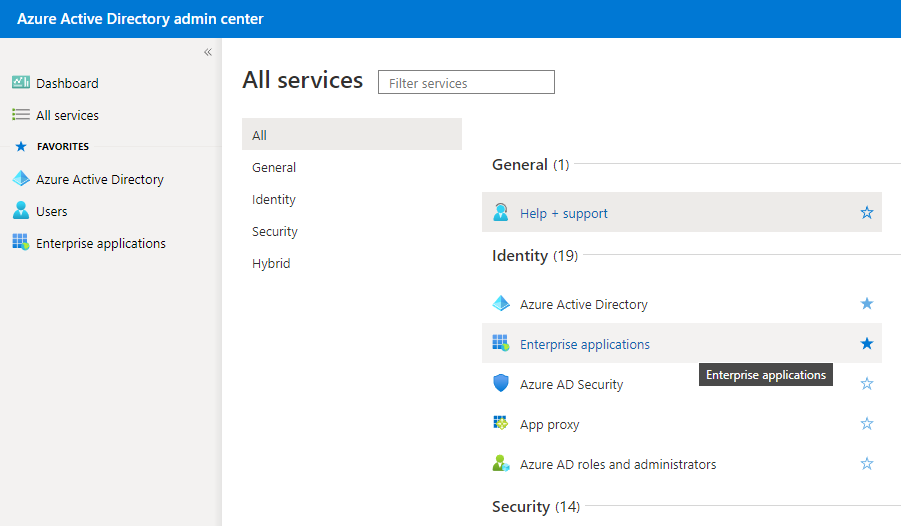Click the Enterprise applications grid icon in sidebar
The width and height of the screenshot is (901, 526).
(21, 242)
